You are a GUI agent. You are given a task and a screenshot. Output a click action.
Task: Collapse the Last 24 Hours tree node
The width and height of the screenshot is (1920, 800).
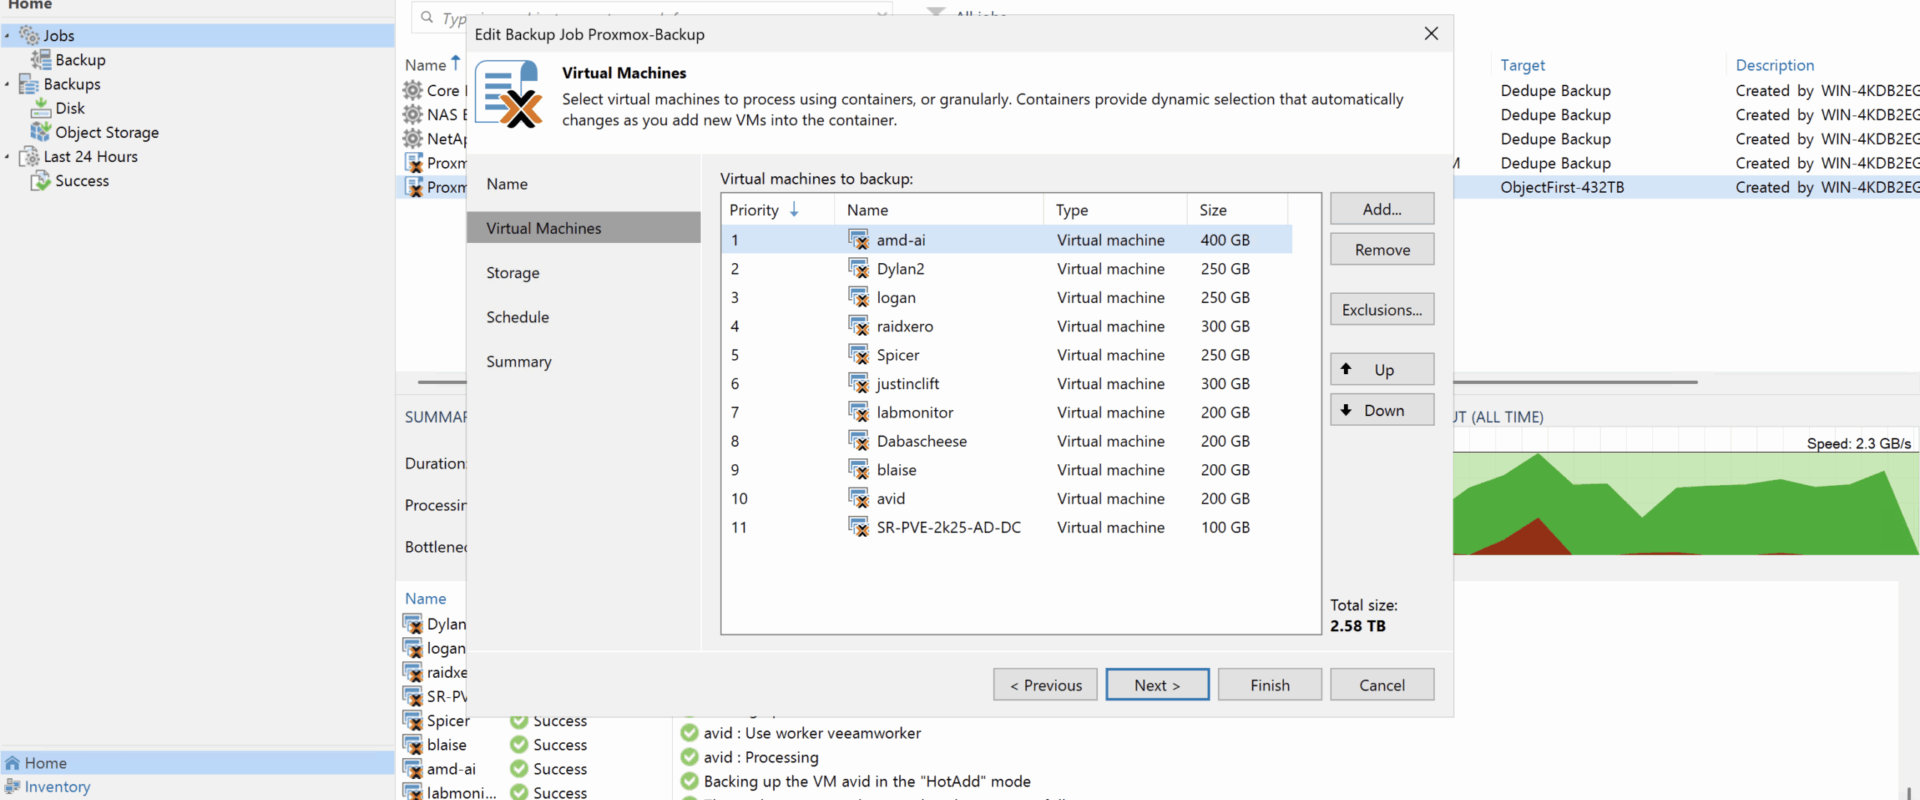click(x=7, y=157)
